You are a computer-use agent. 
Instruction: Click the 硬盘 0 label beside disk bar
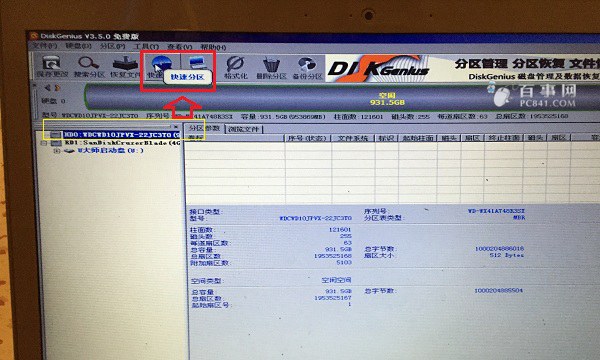pos(53,101)
